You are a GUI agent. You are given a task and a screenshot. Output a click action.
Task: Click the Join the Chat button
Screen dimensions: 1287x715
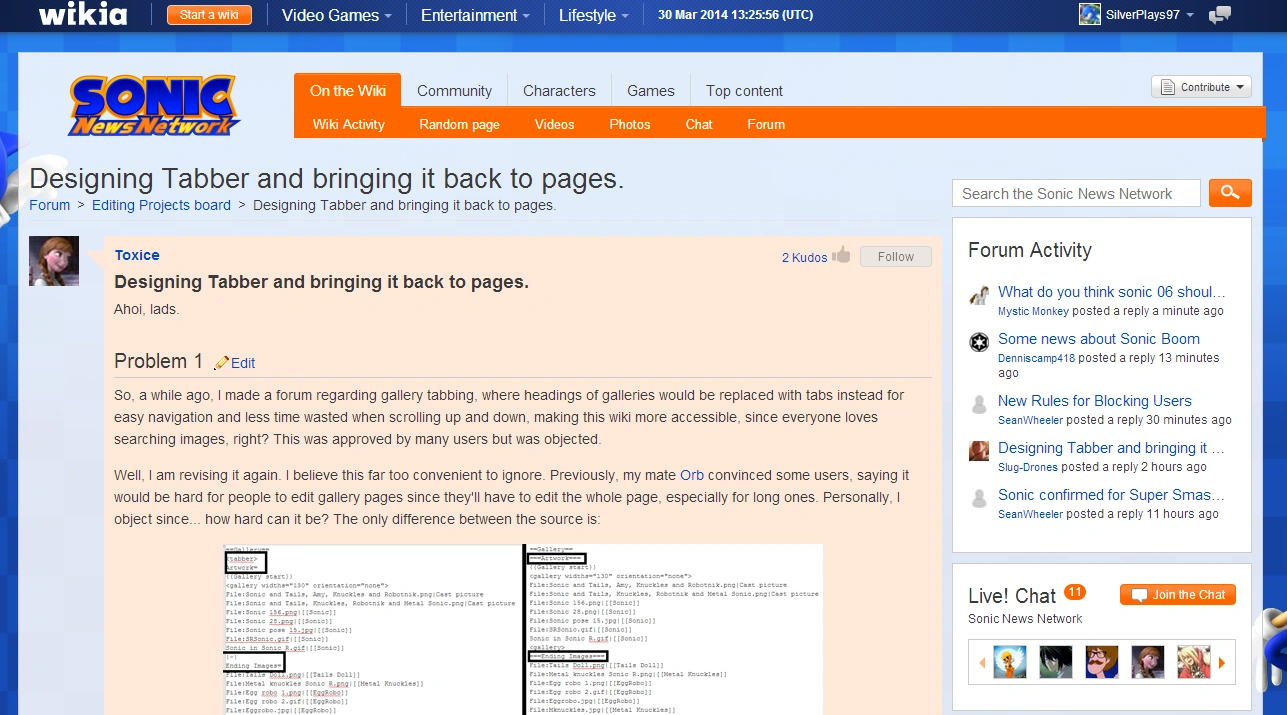(x=1178, y=595)
